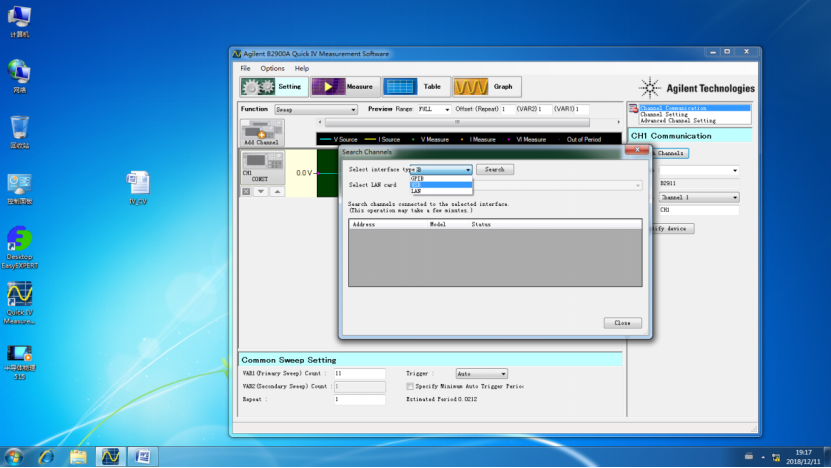Open the Options menu
This screenshot has width=831, height=468.
272,68
